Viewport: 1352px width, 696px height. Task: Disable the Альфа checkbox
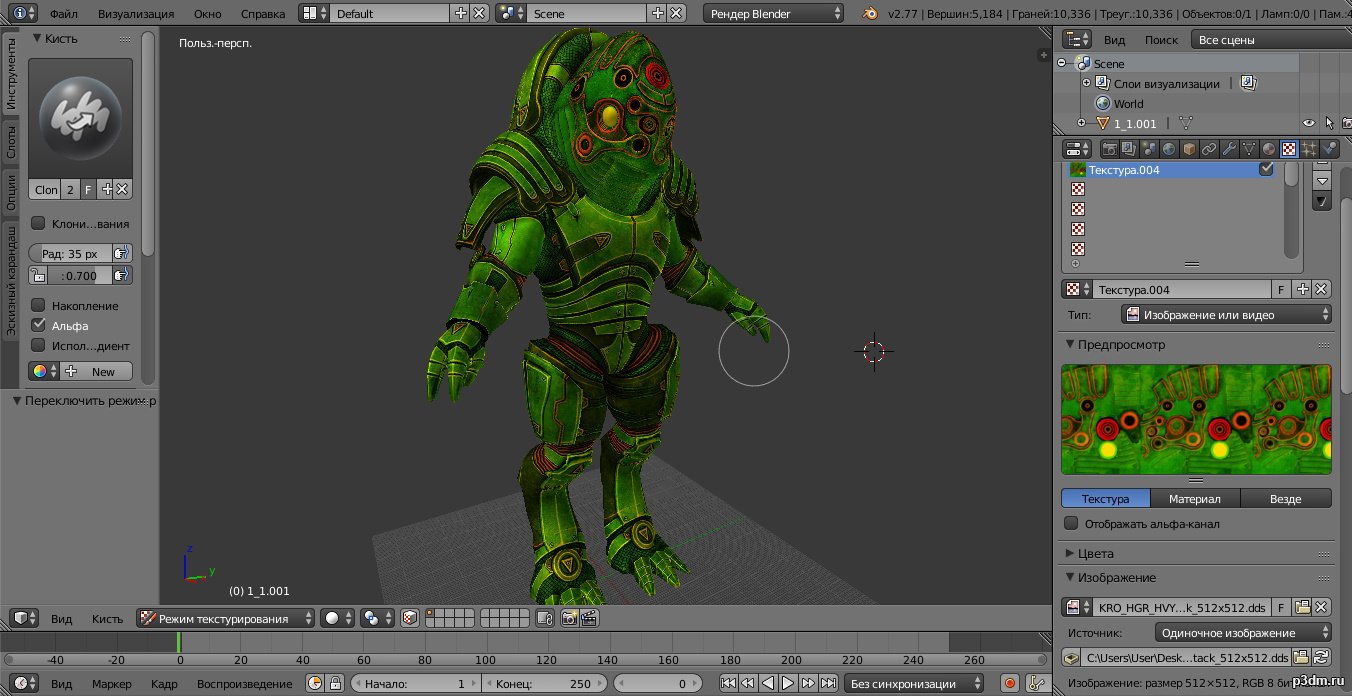point(38,325)
